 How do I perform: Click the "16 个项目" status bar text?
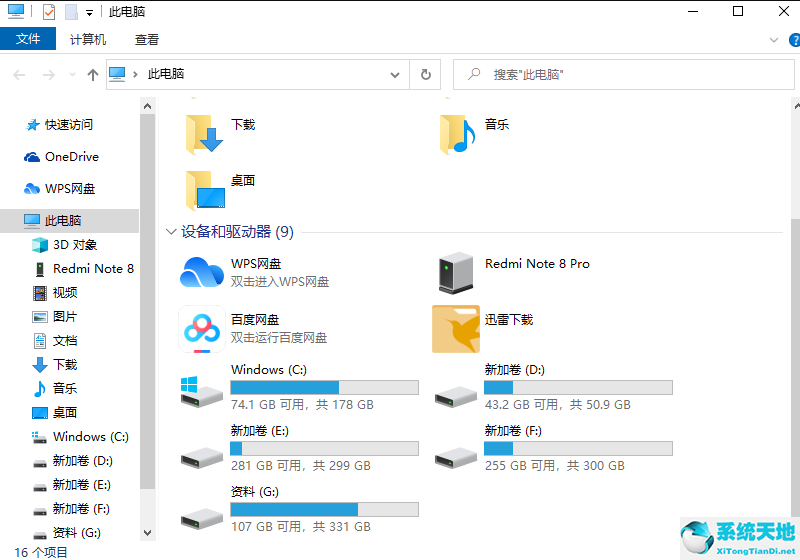click(41, 552)
